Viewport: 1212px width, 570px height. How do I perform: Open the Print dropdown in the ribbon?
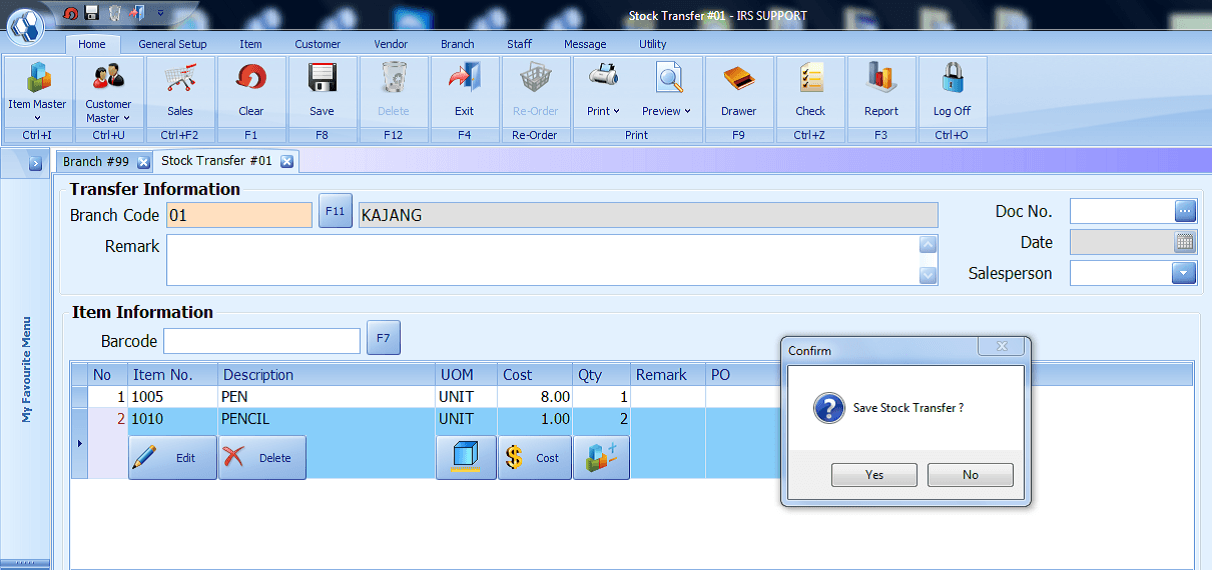pyautogui.click(x=603, y=92)
